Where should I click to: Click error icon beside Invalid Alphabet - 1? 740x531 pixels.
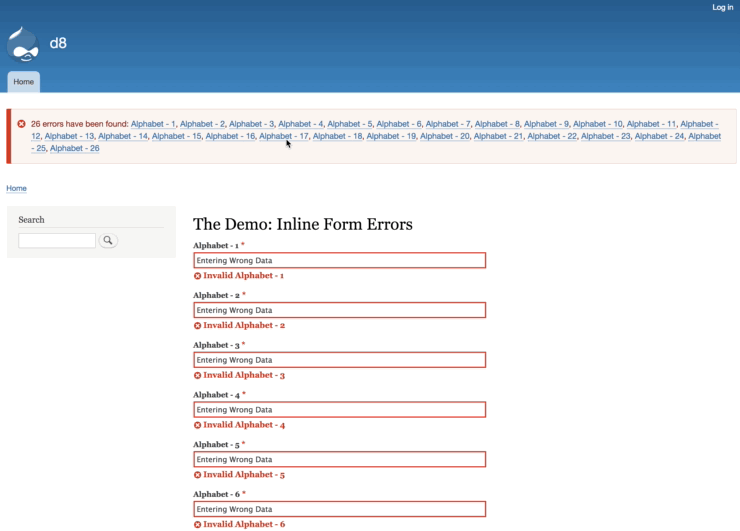pyautogui.click(x=197, y=276)
